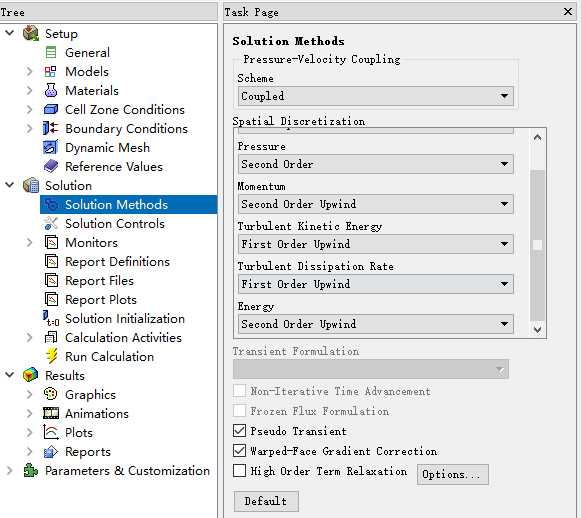Uncheck the Pseudo Transient checkbox
Viewport: 581px width, 518px height.
tap(239, 431)
